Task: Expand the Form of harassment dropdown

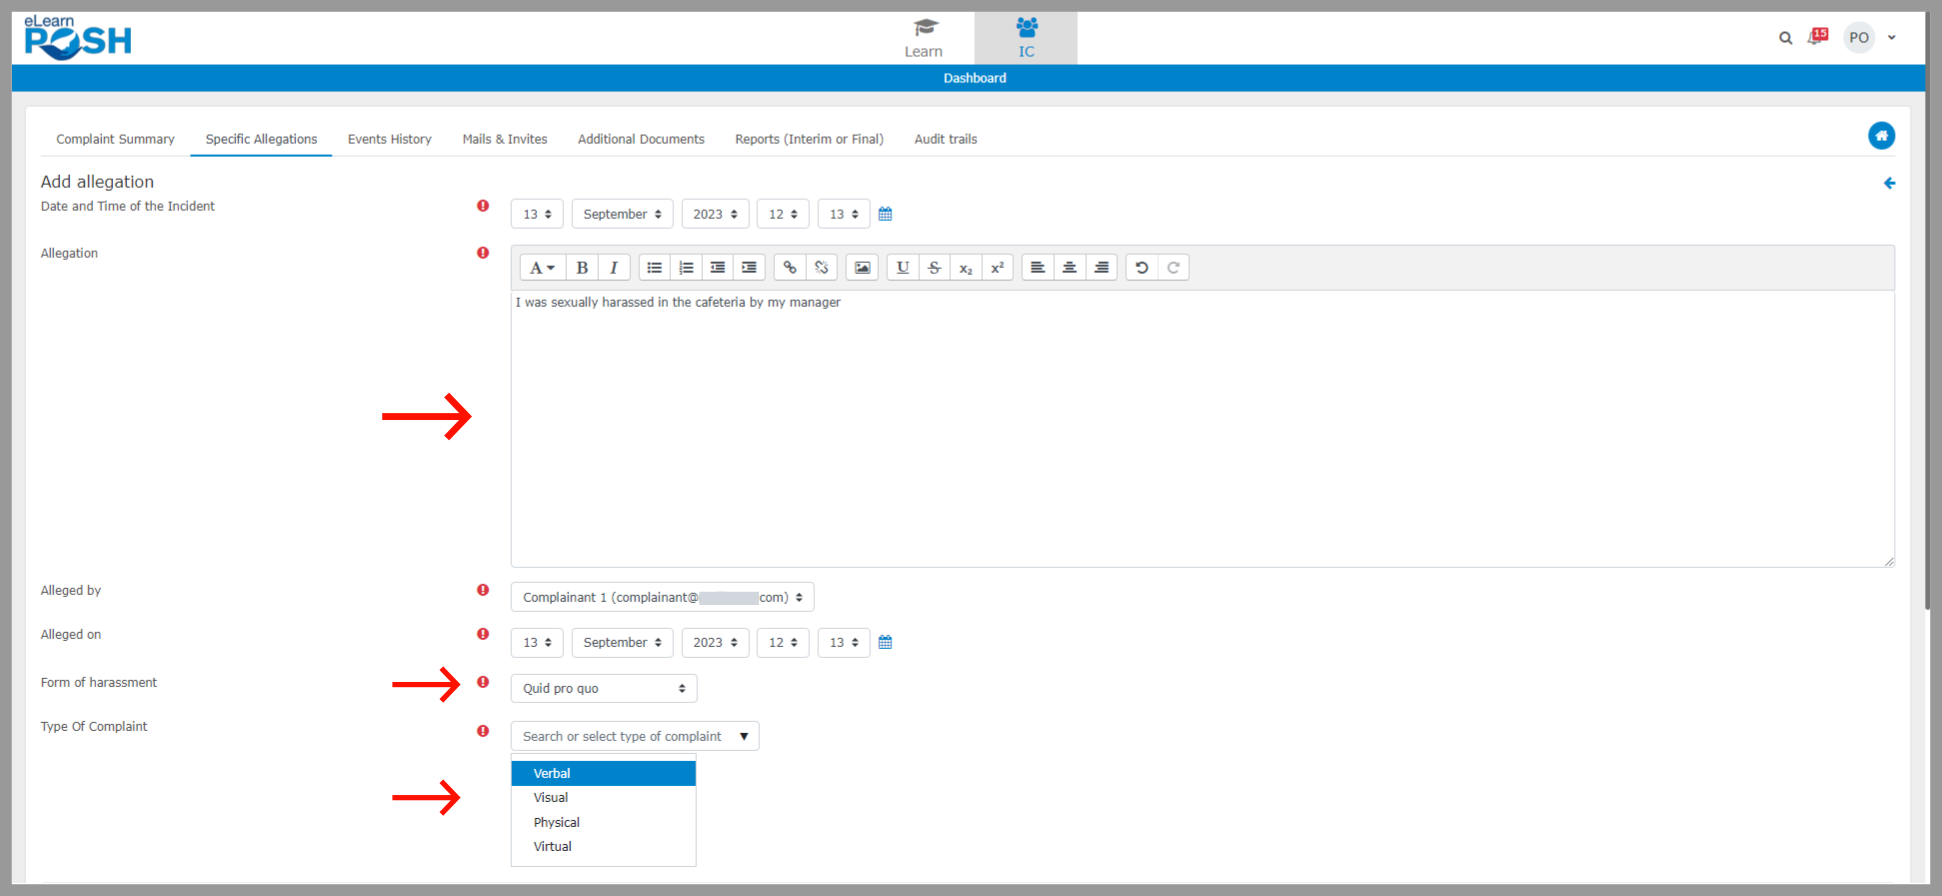Action: pyautogui.click(x=603, y=688)
